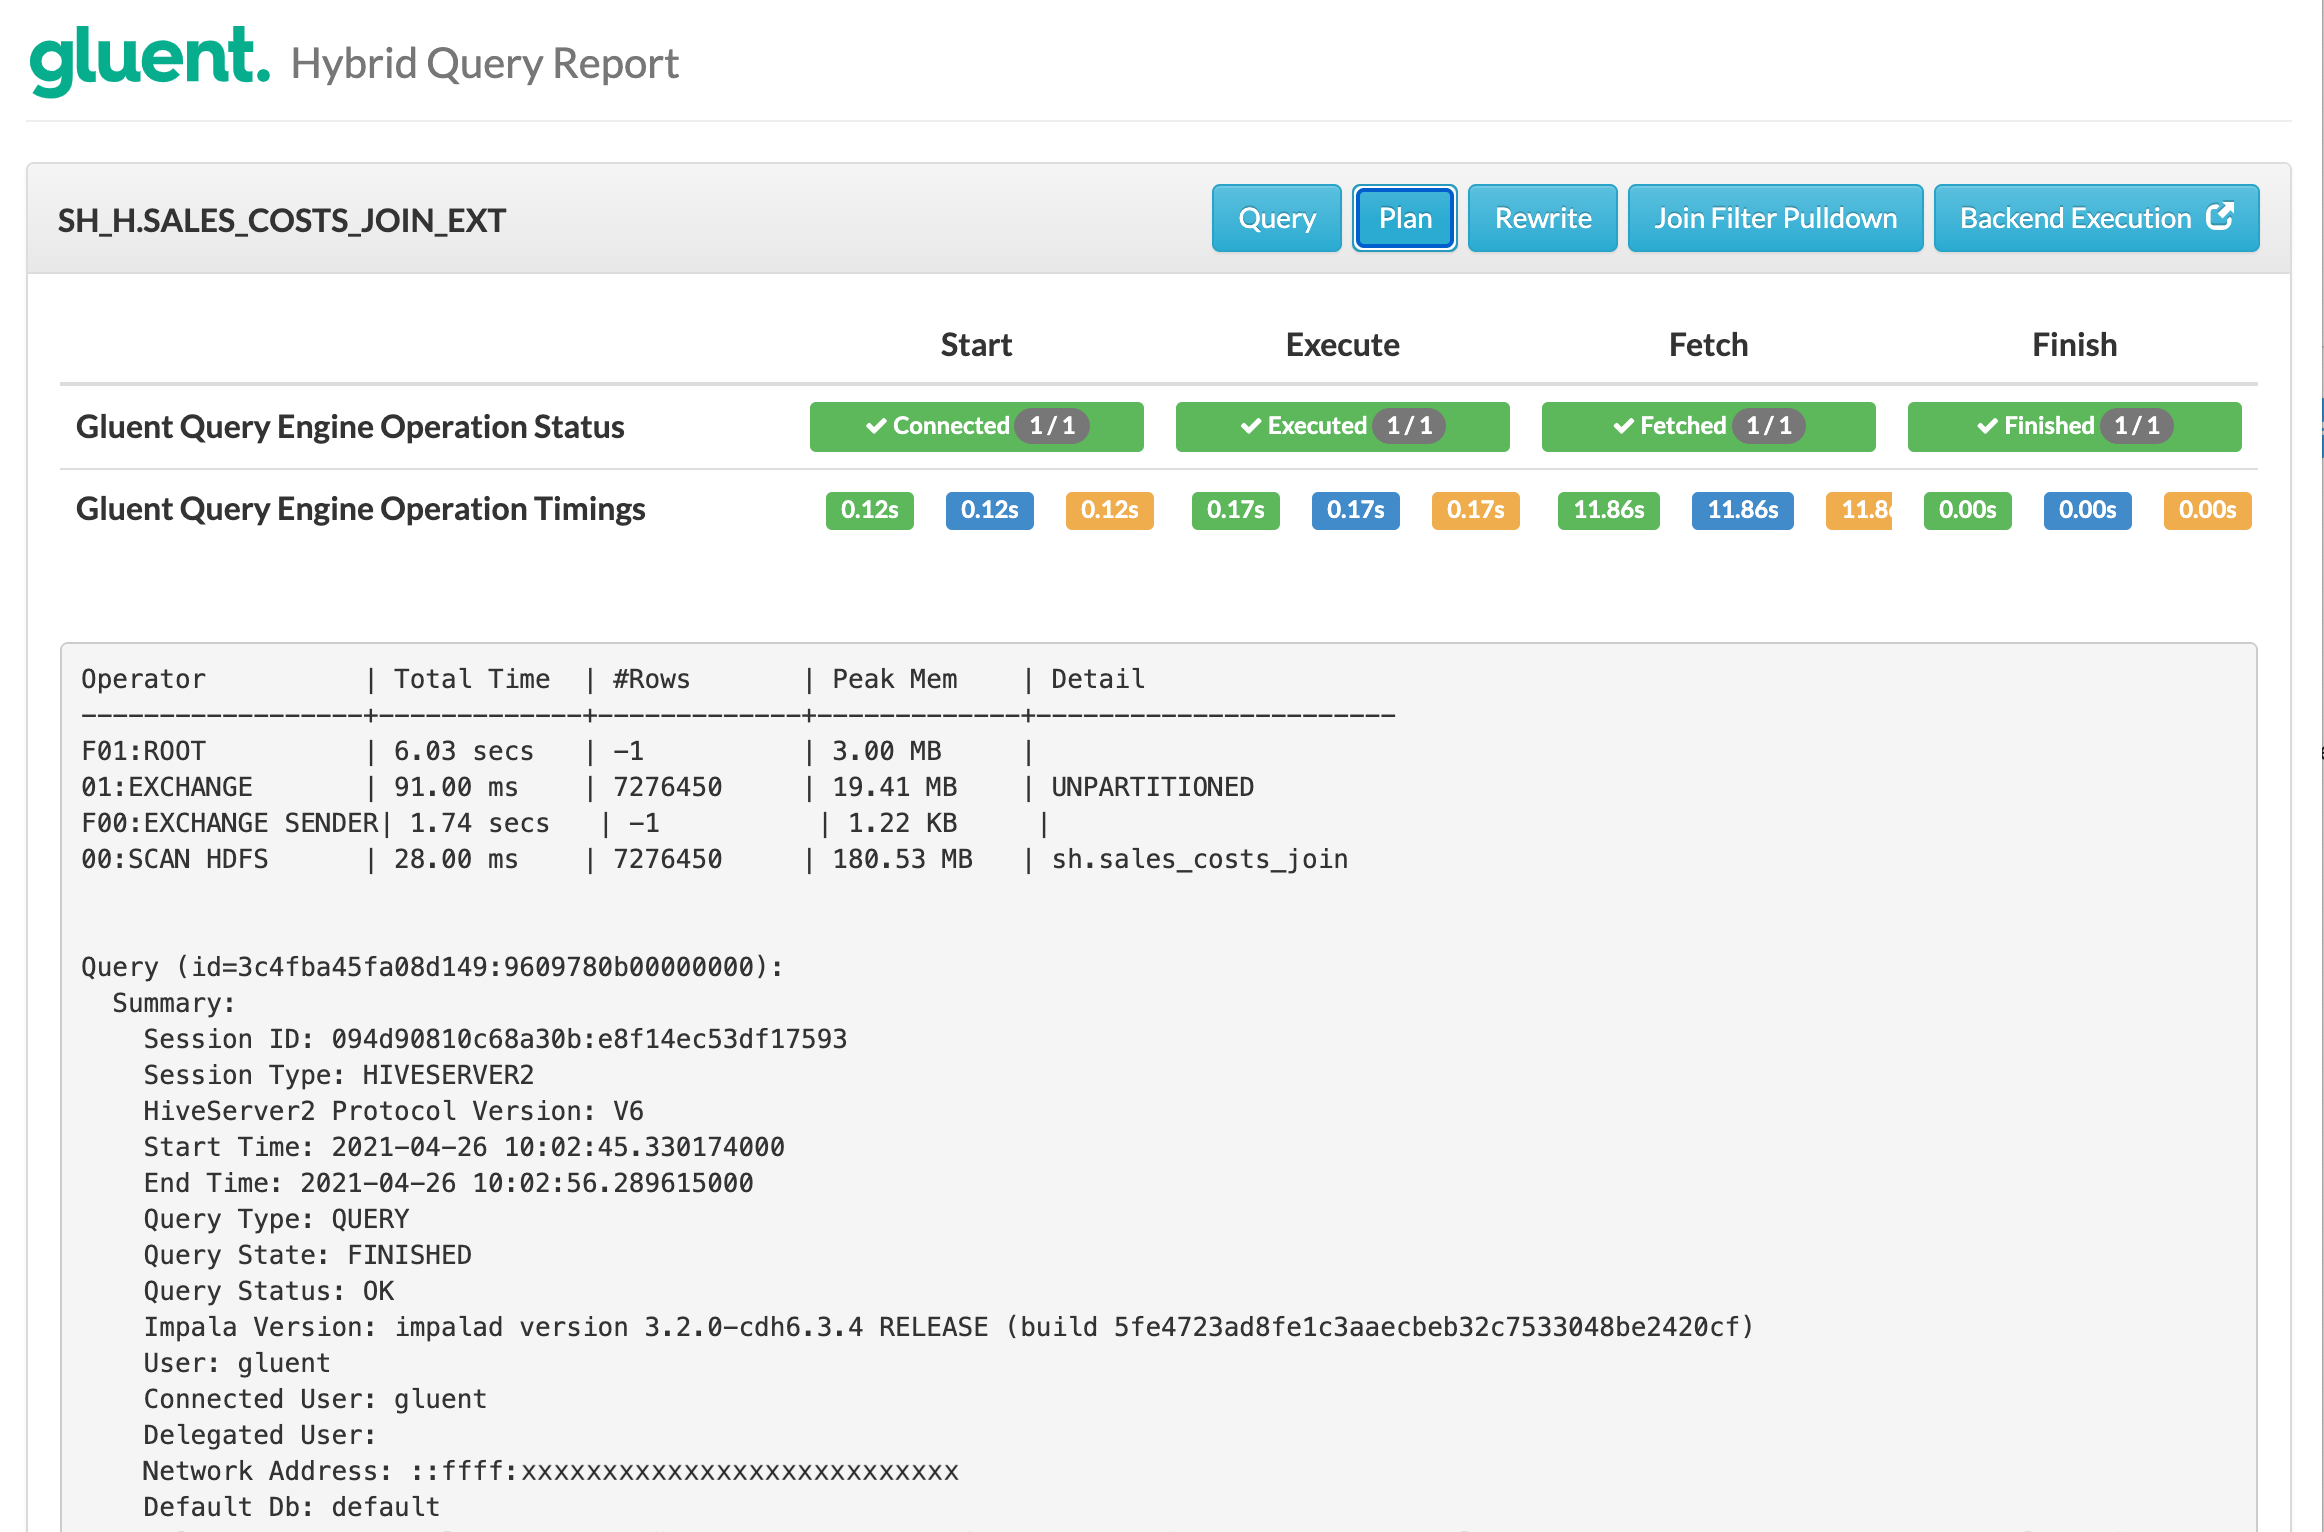This screenshot has height=1532, width=2324.
Task: Click the orange 0.00s Finish timing label
Action: click(x=2207, y=510)
